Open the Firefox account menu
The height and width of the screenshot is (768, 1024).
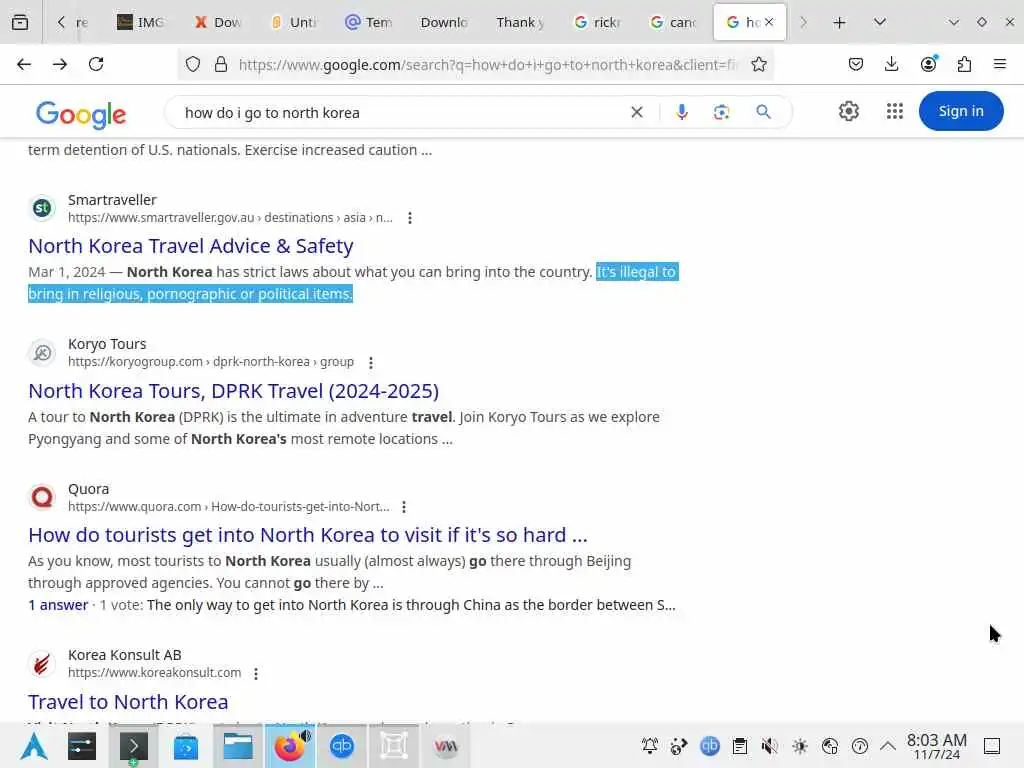(928, 64)
